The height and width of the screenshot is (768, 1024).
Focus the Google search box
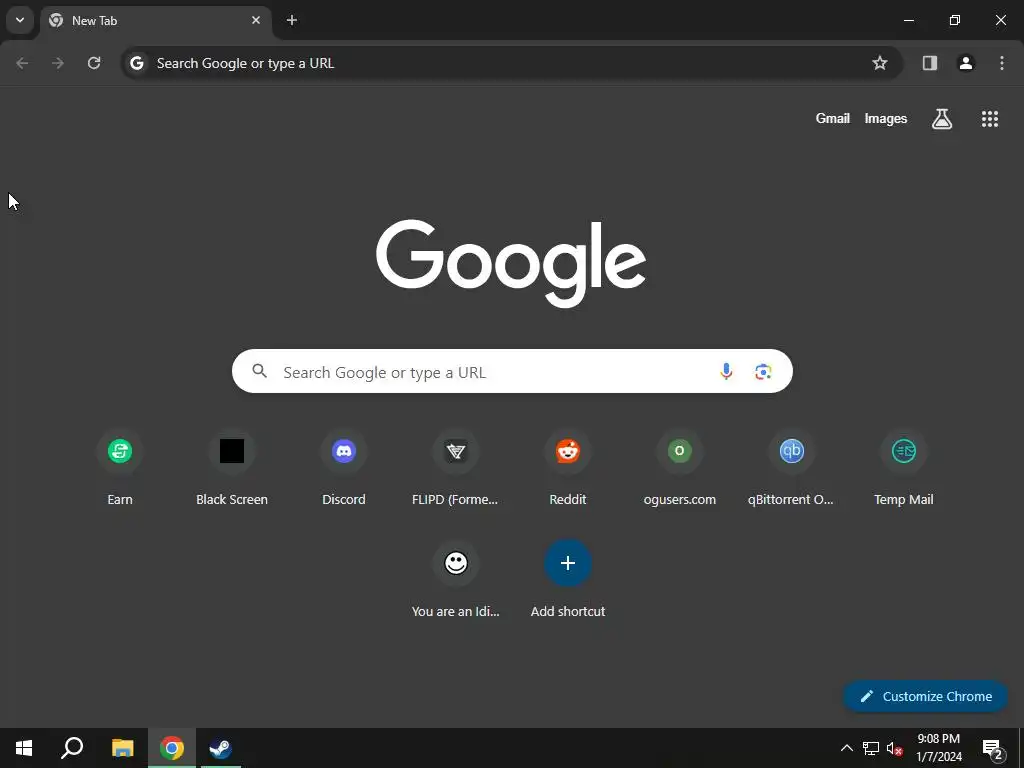(x=512, y=371)
